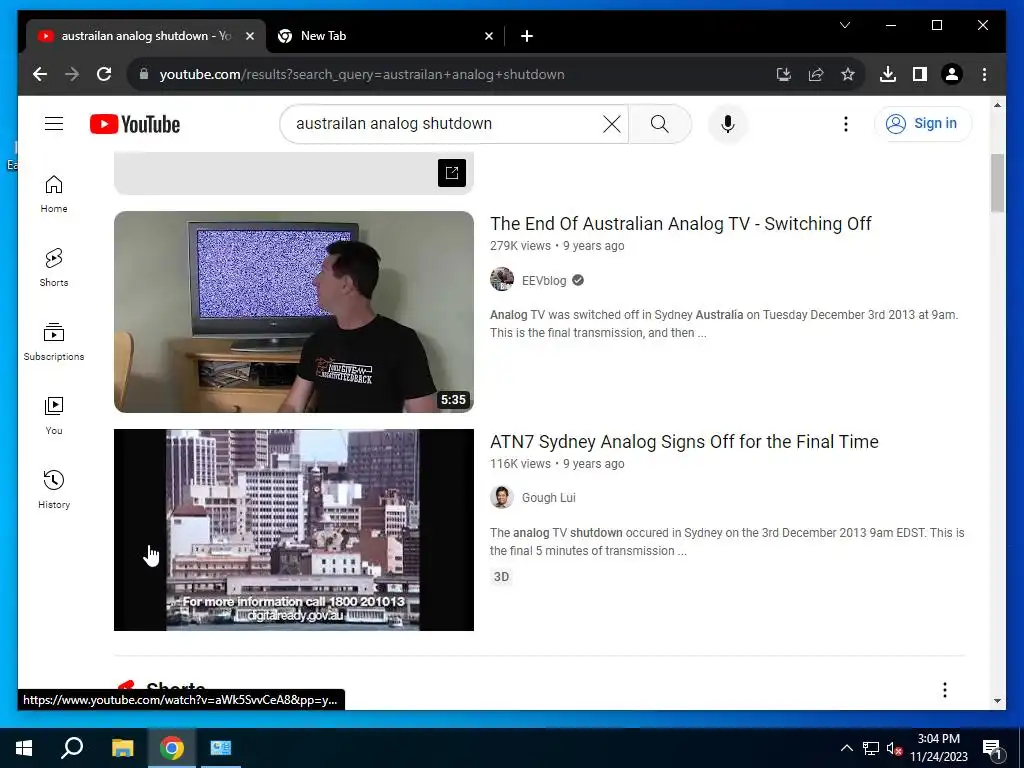Click the open-in-new-window icon on gray card
The image size is (1024, 768).
451,172
